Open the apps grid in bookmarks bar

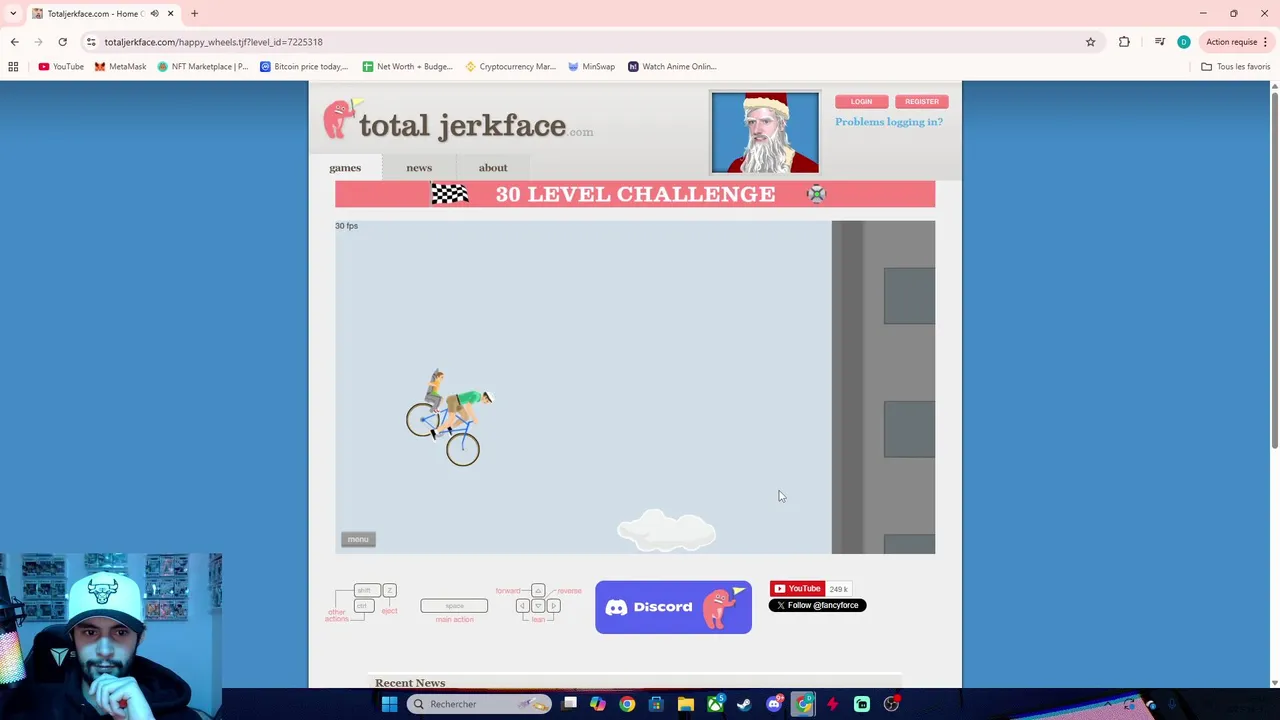pos(13,66)
